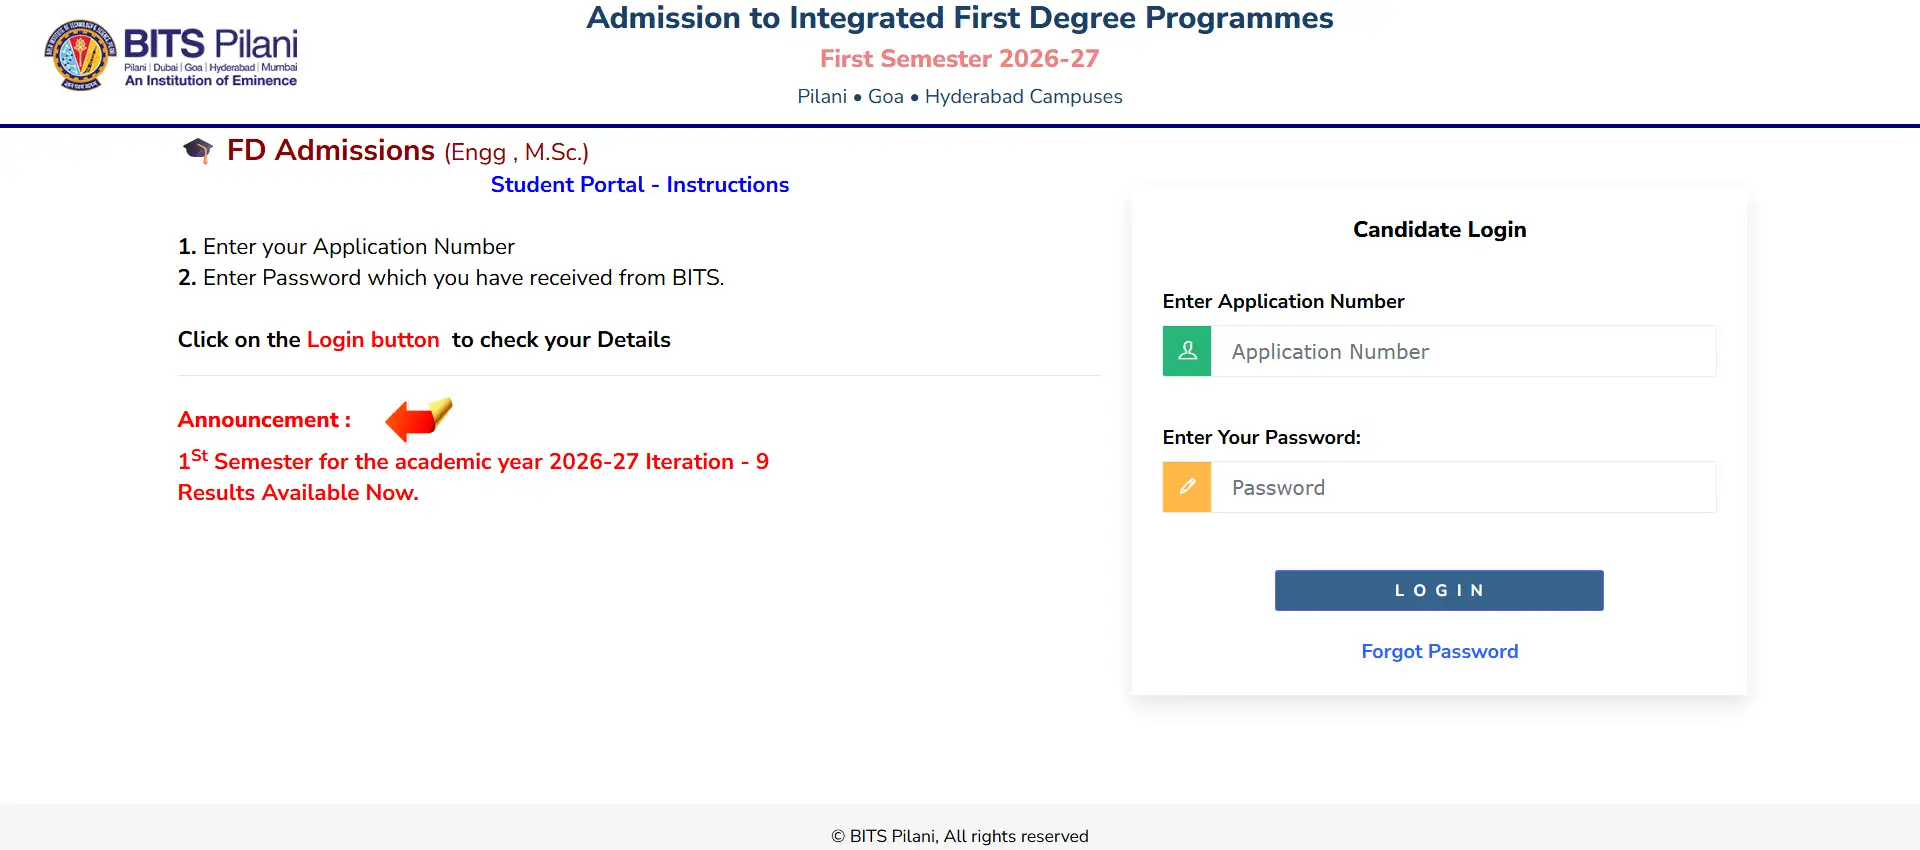Viewport: 1920px width, 850px height.
Task: Click the 'Iteration - 9' announcement line
Action: click(473, 460)
